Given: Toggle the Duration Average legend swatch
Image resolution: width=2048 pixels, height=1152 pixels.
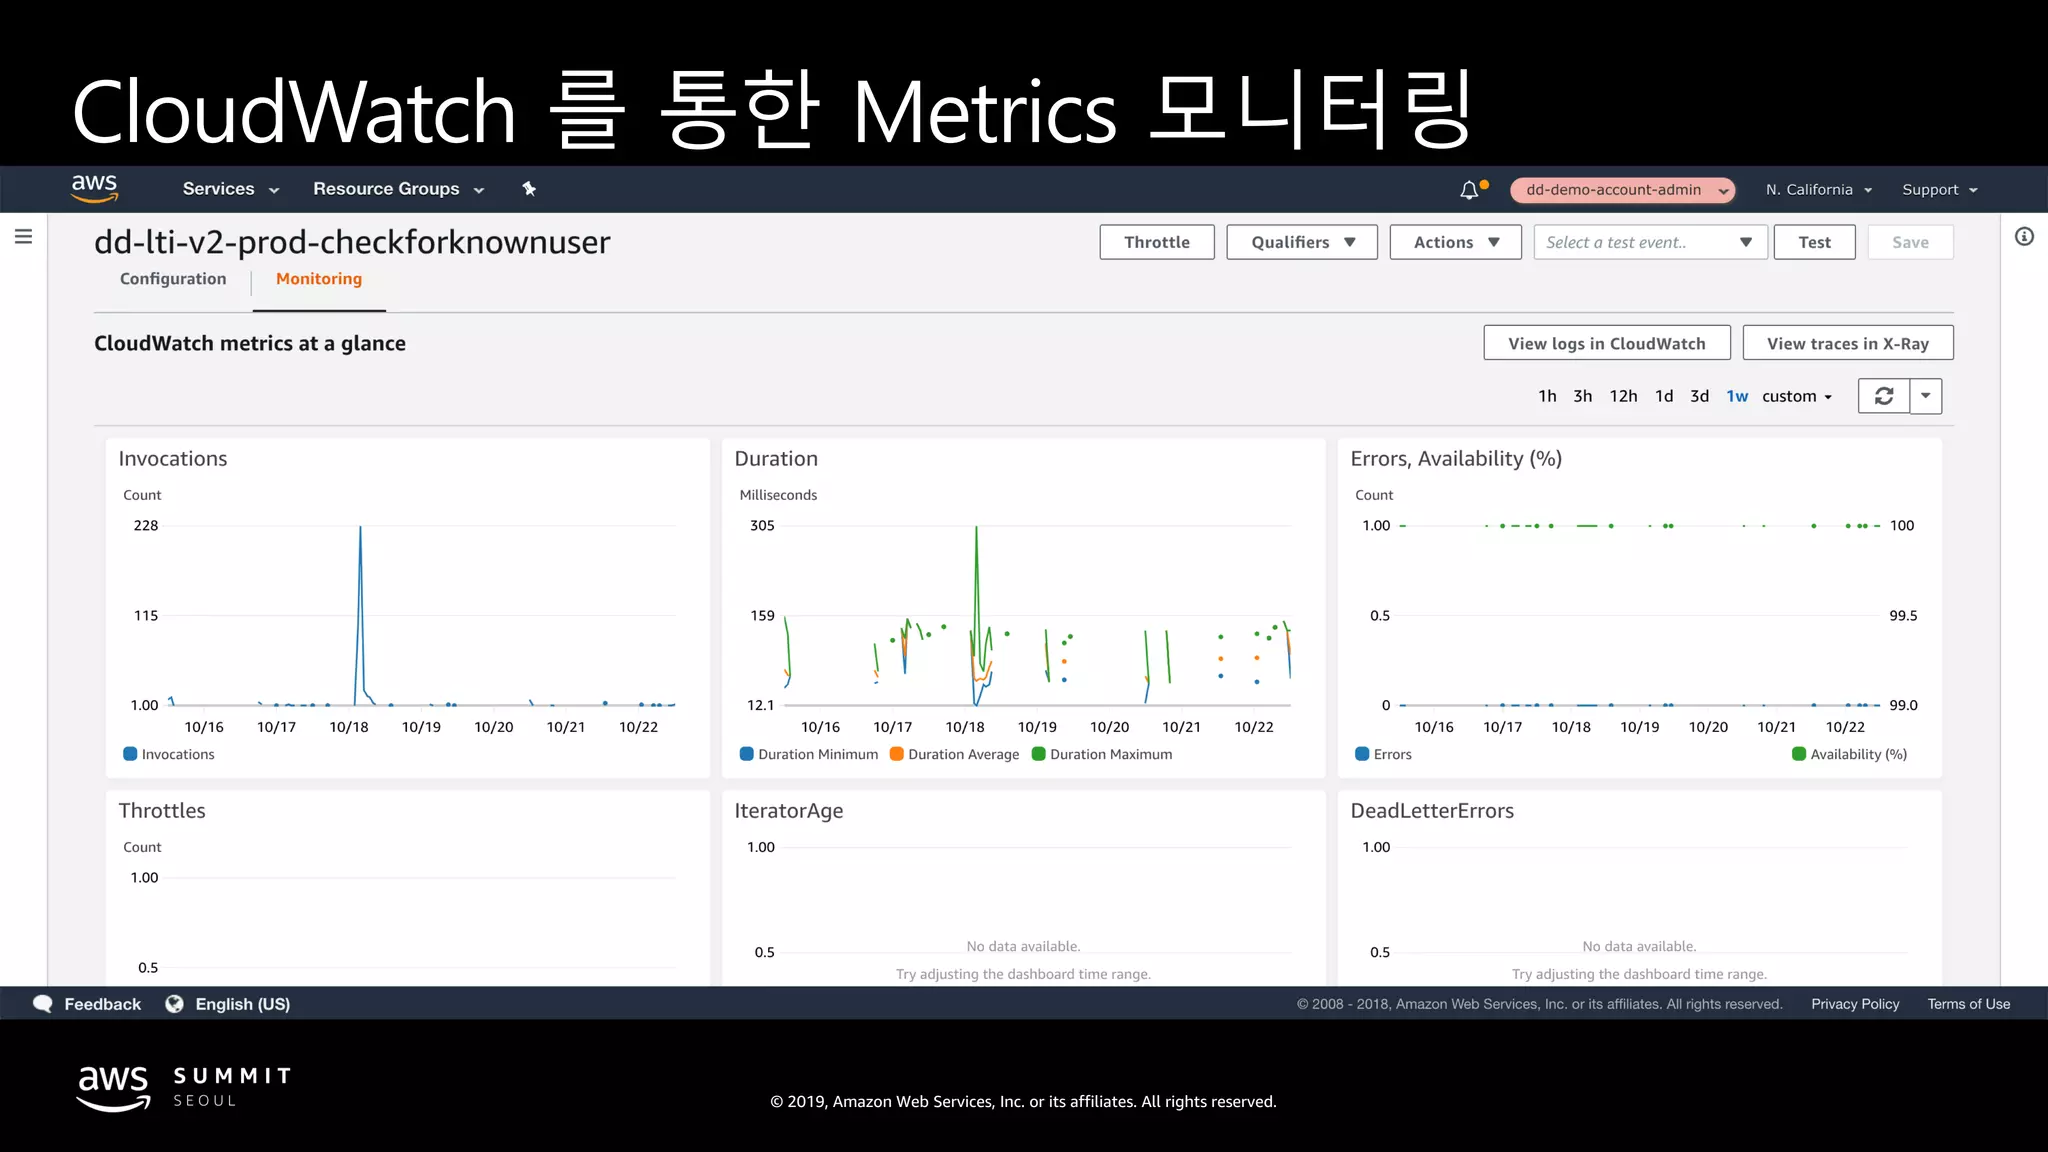Looking at the screenshot, I should pos(896,754).
